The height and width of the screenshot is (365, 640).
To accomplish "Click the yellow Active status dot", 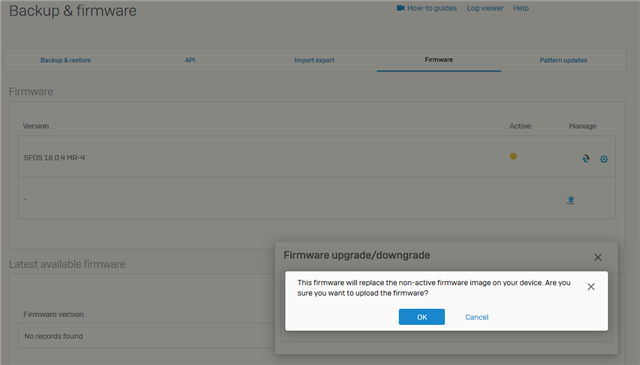I will point(513,156).
